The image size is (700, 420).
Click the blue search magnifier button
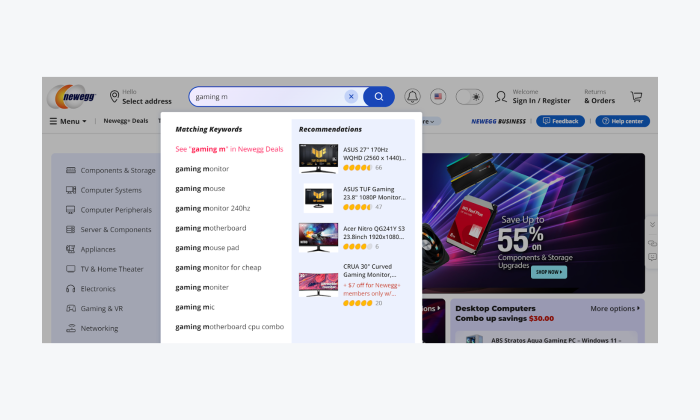[379, 96]
